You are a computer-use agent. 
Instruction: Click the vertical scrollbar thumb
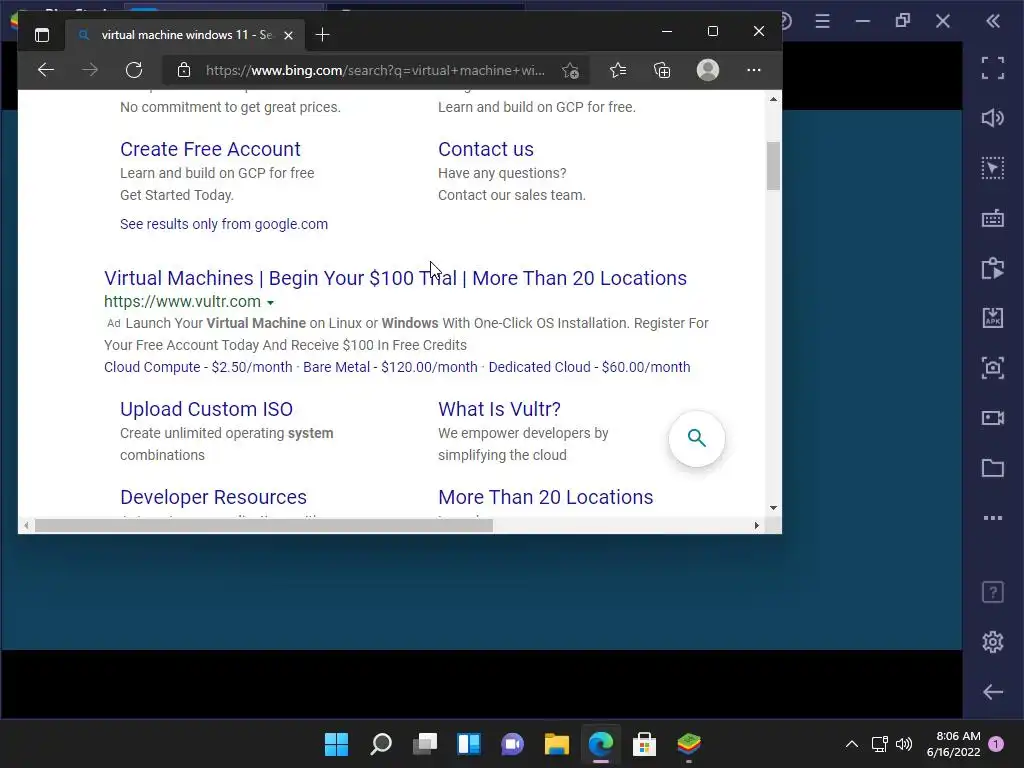coord(773,166)
